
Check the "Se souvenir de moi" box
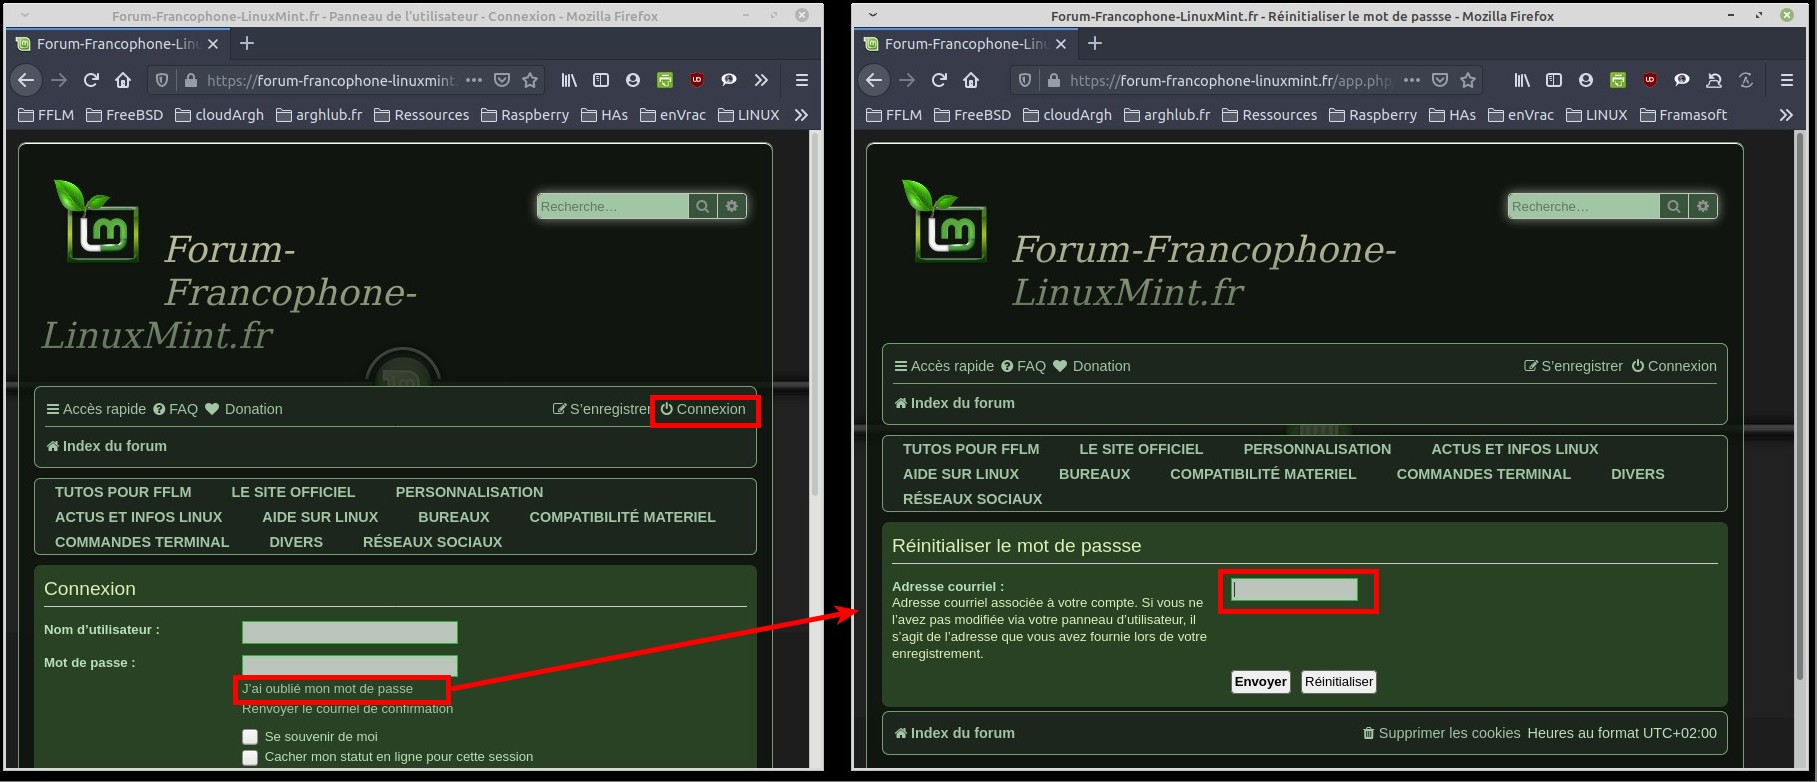[x=250, y=736]
